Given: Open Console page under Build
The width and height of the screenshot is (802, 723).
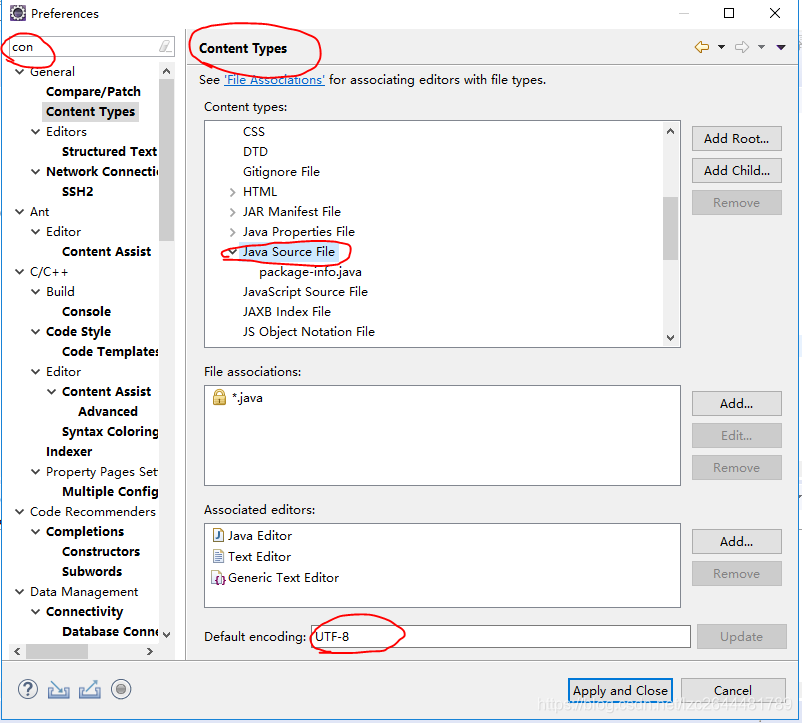Looking at the screenshot, I should [86, 311].
